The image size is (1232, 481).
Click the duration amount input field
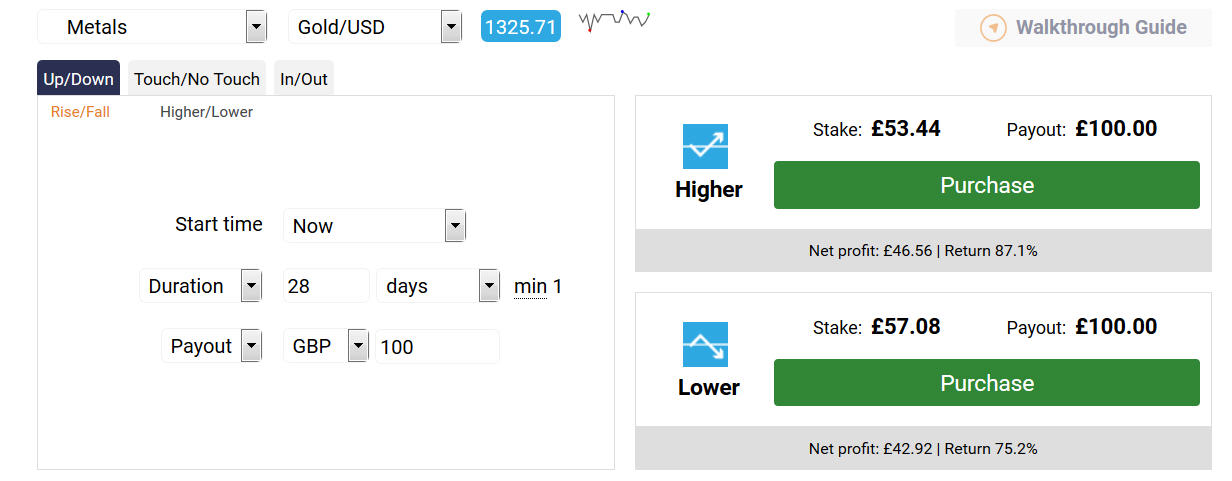pyautogui.click(x=326, y=286)
